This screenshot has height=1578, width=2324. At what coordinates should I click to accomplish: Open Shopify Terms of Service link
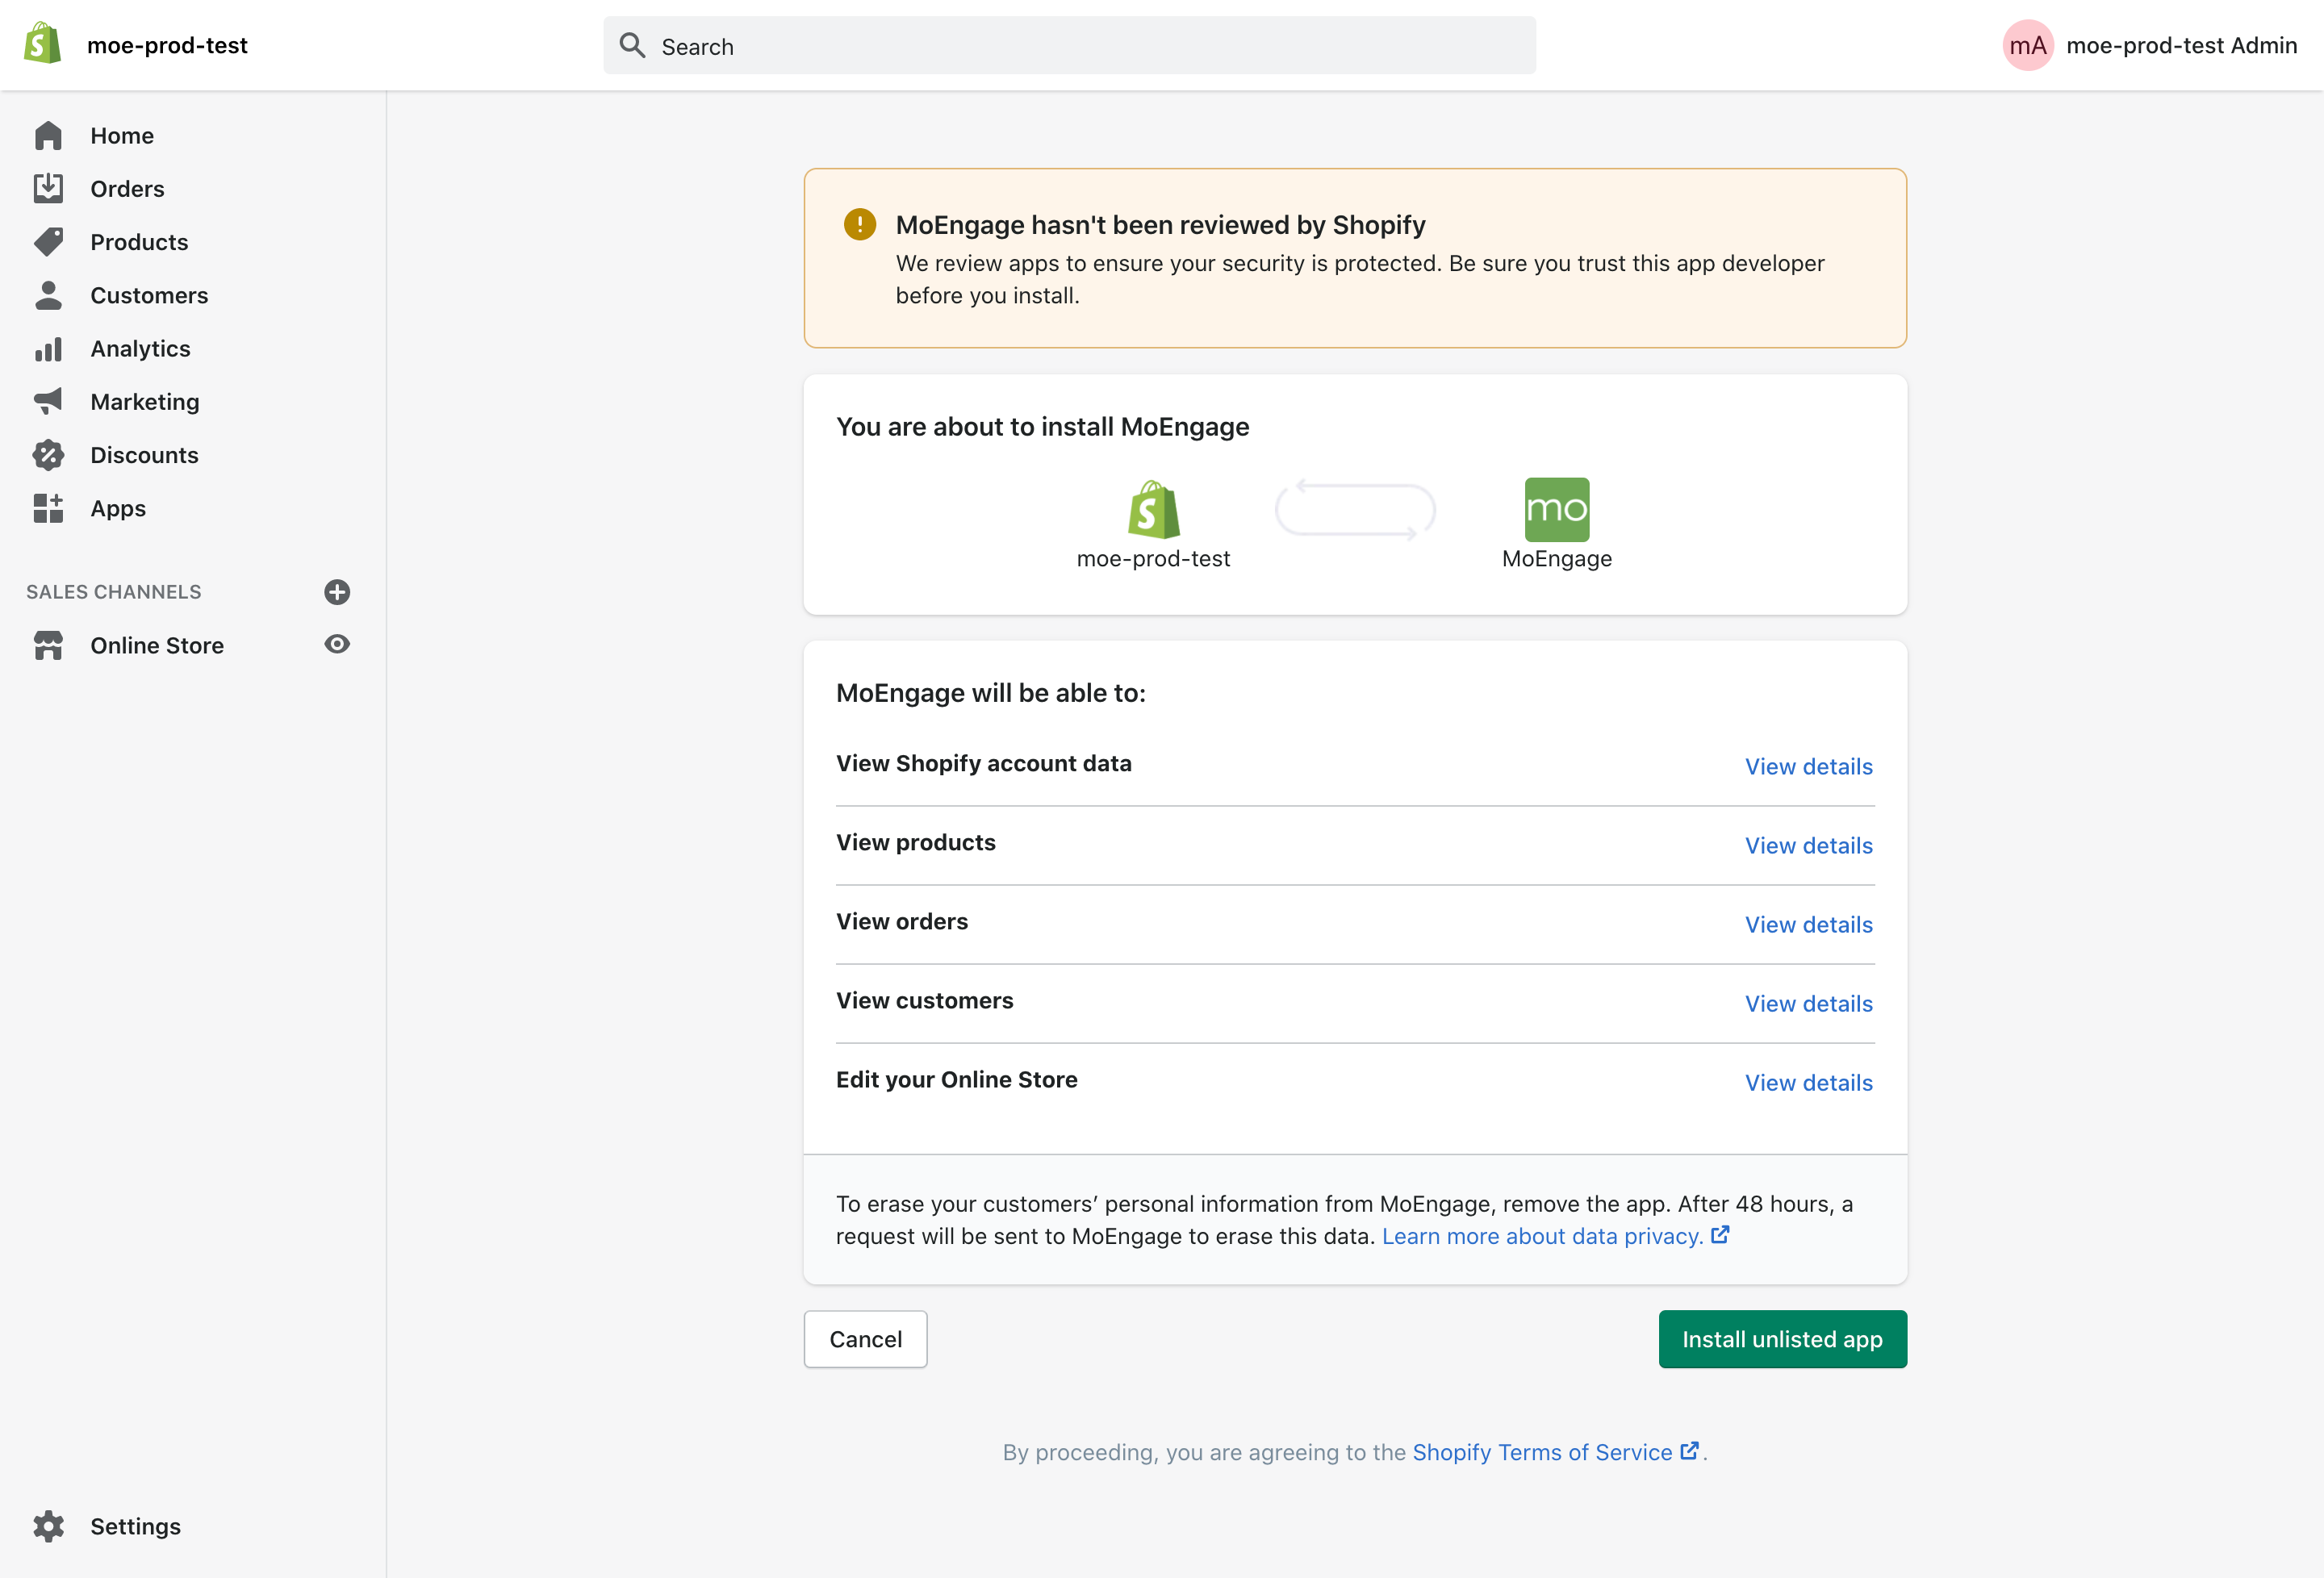pos(1542,1452)
